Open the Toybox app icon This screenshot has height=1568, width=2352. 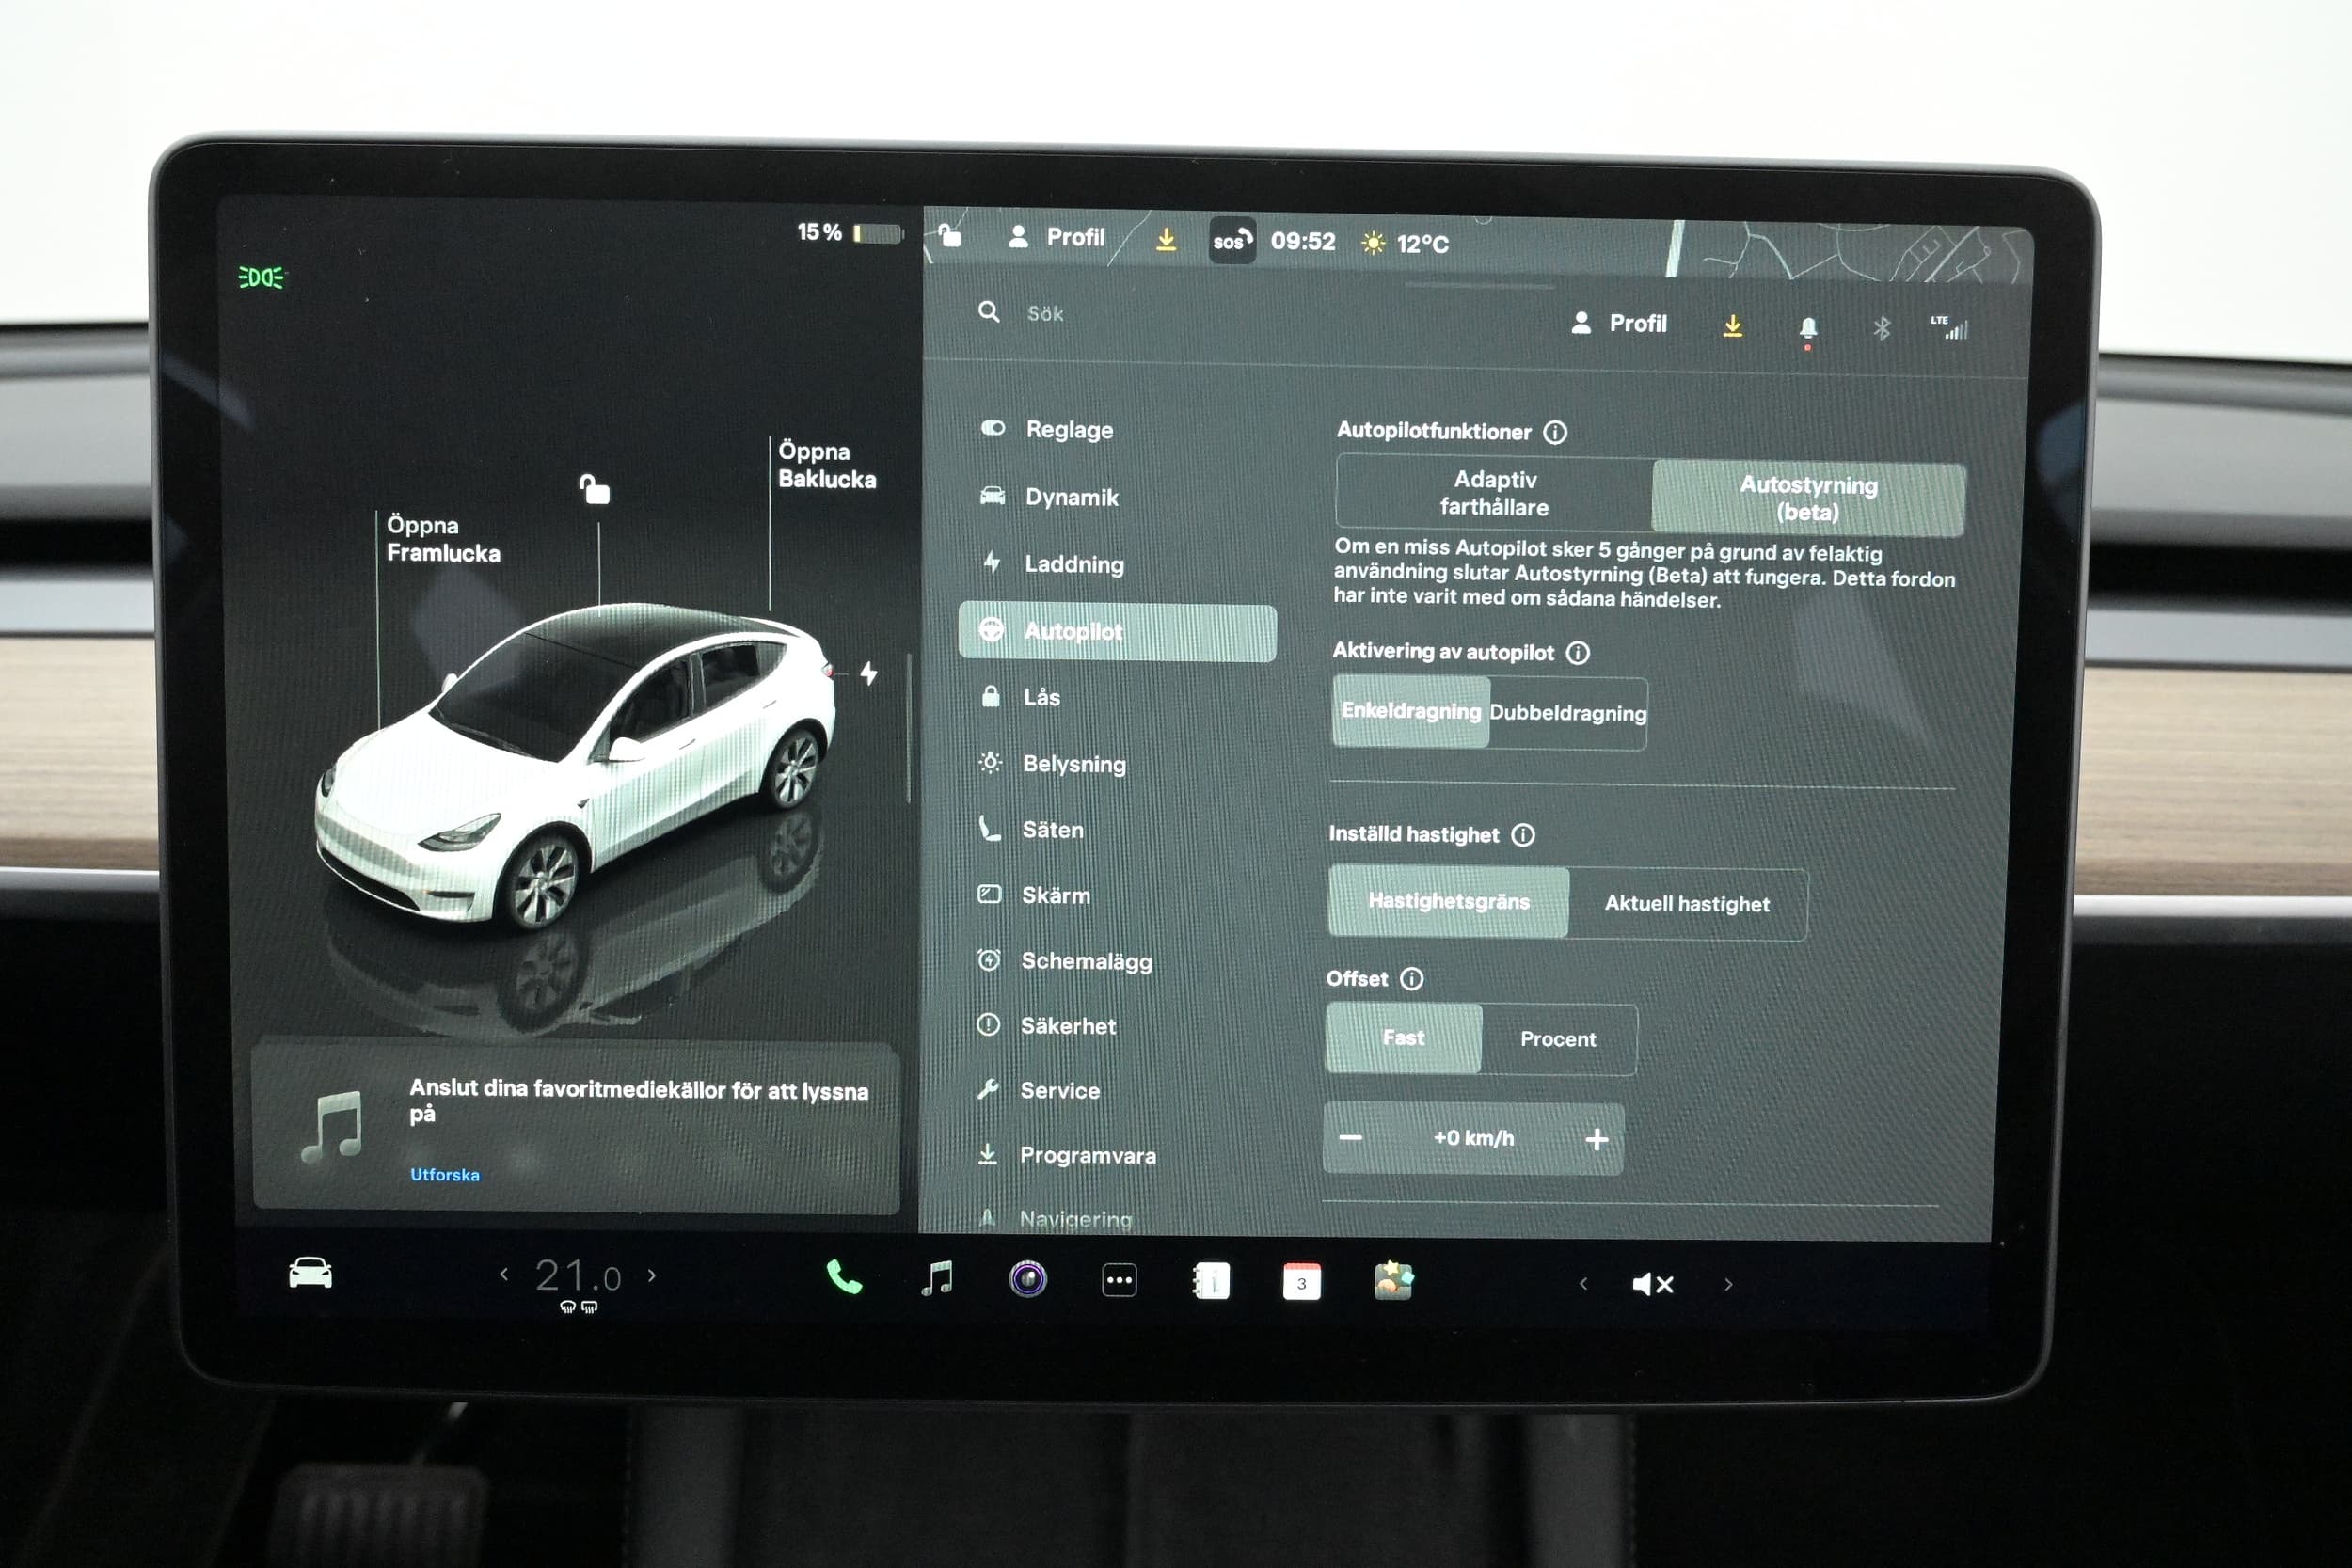(1393, 1281)
